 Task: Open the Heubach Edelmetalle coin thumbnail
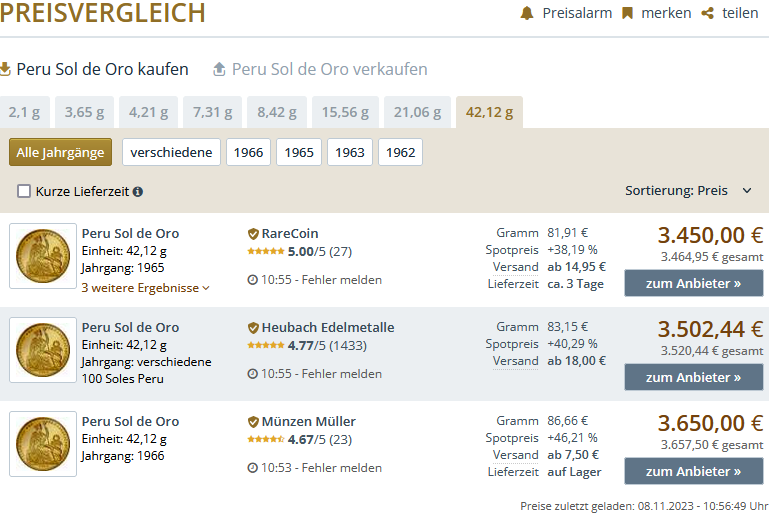point(43,350)
